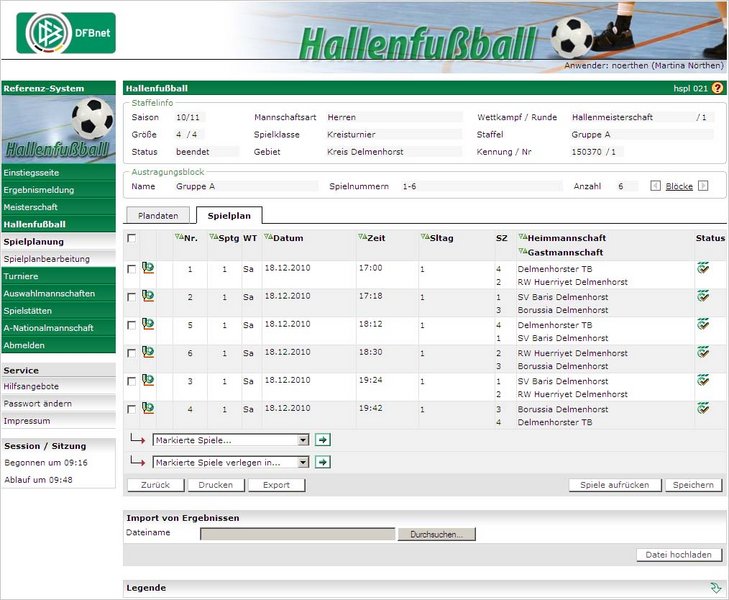Open the orange help question mark icon
The height and width of the screenshot is (600, 729).
717,88
